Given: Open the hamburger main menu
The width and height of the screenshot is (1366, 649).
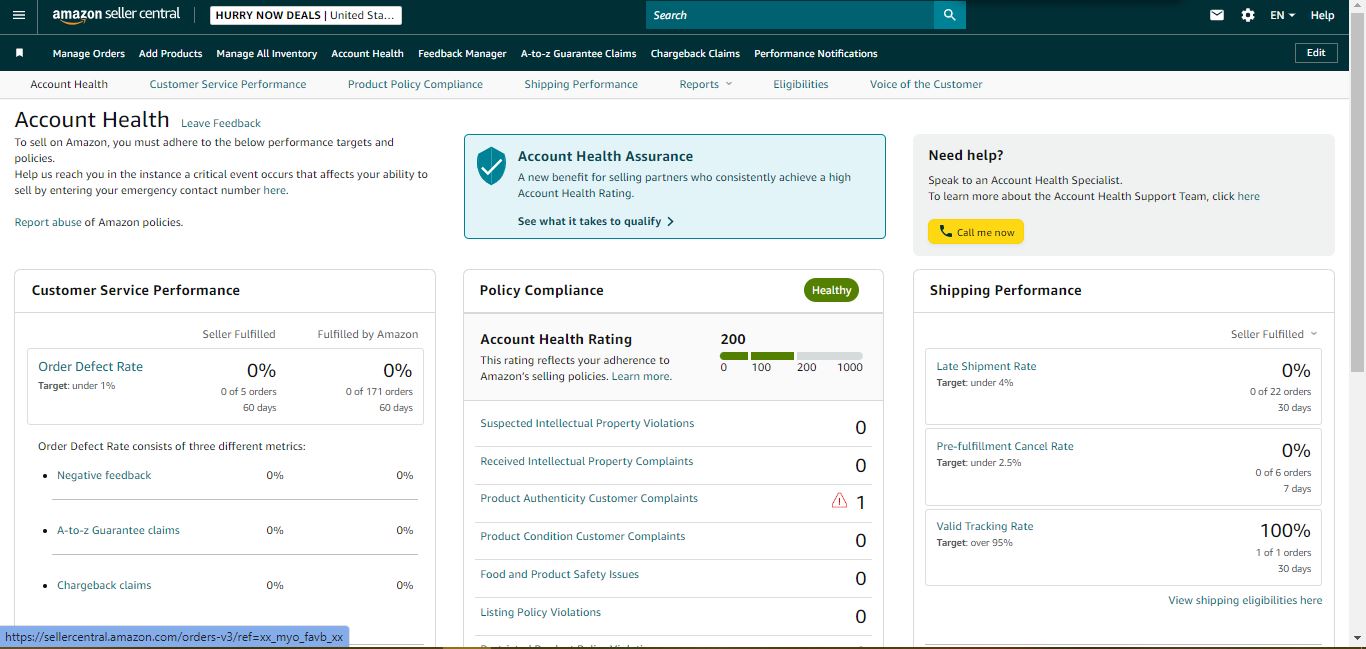Looking at the screenshot, I should coord(19,15).
